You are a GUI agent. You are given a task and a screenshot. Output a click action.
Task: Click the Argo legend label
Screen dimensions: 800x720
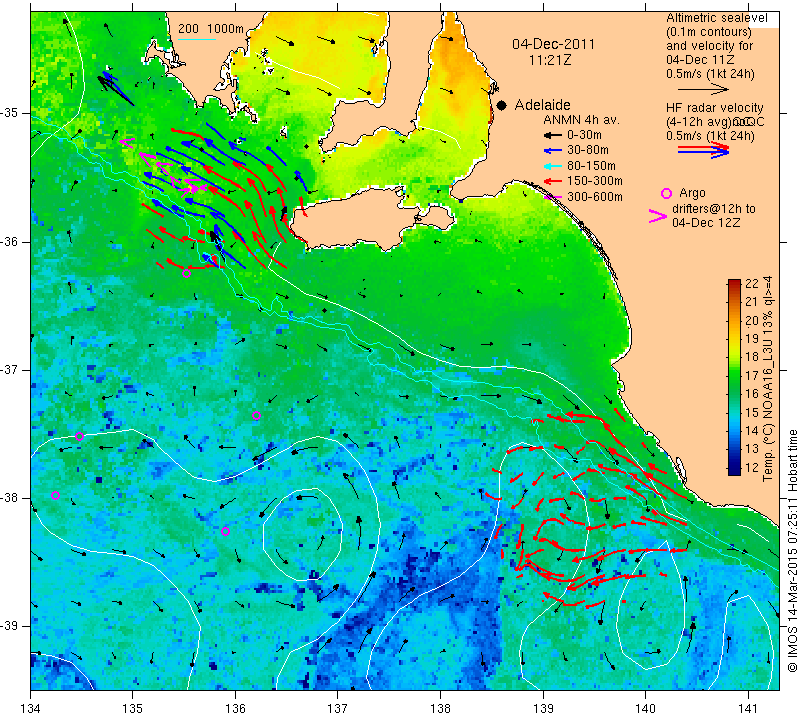coord(692,193)
